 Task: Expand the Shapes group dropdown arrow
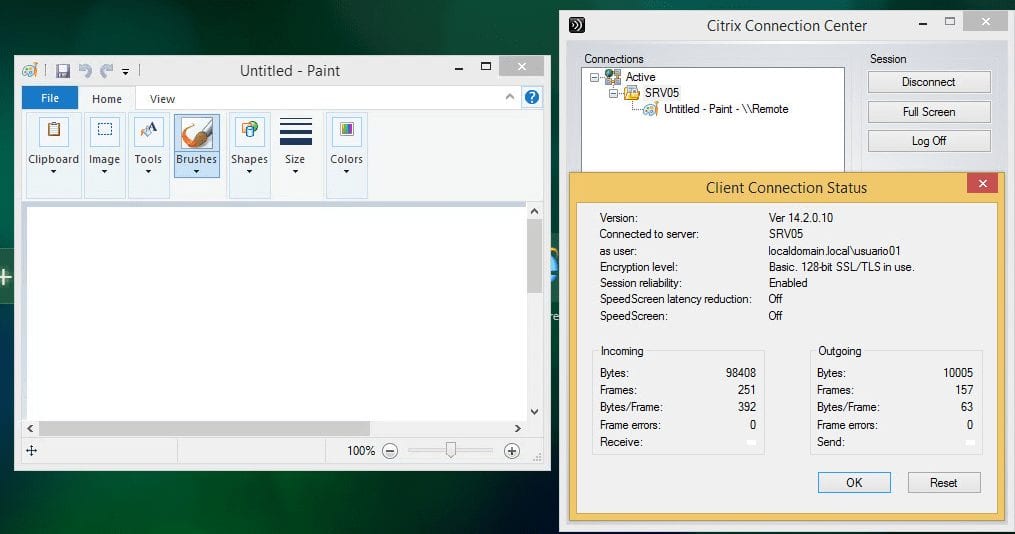pos(249,172)
